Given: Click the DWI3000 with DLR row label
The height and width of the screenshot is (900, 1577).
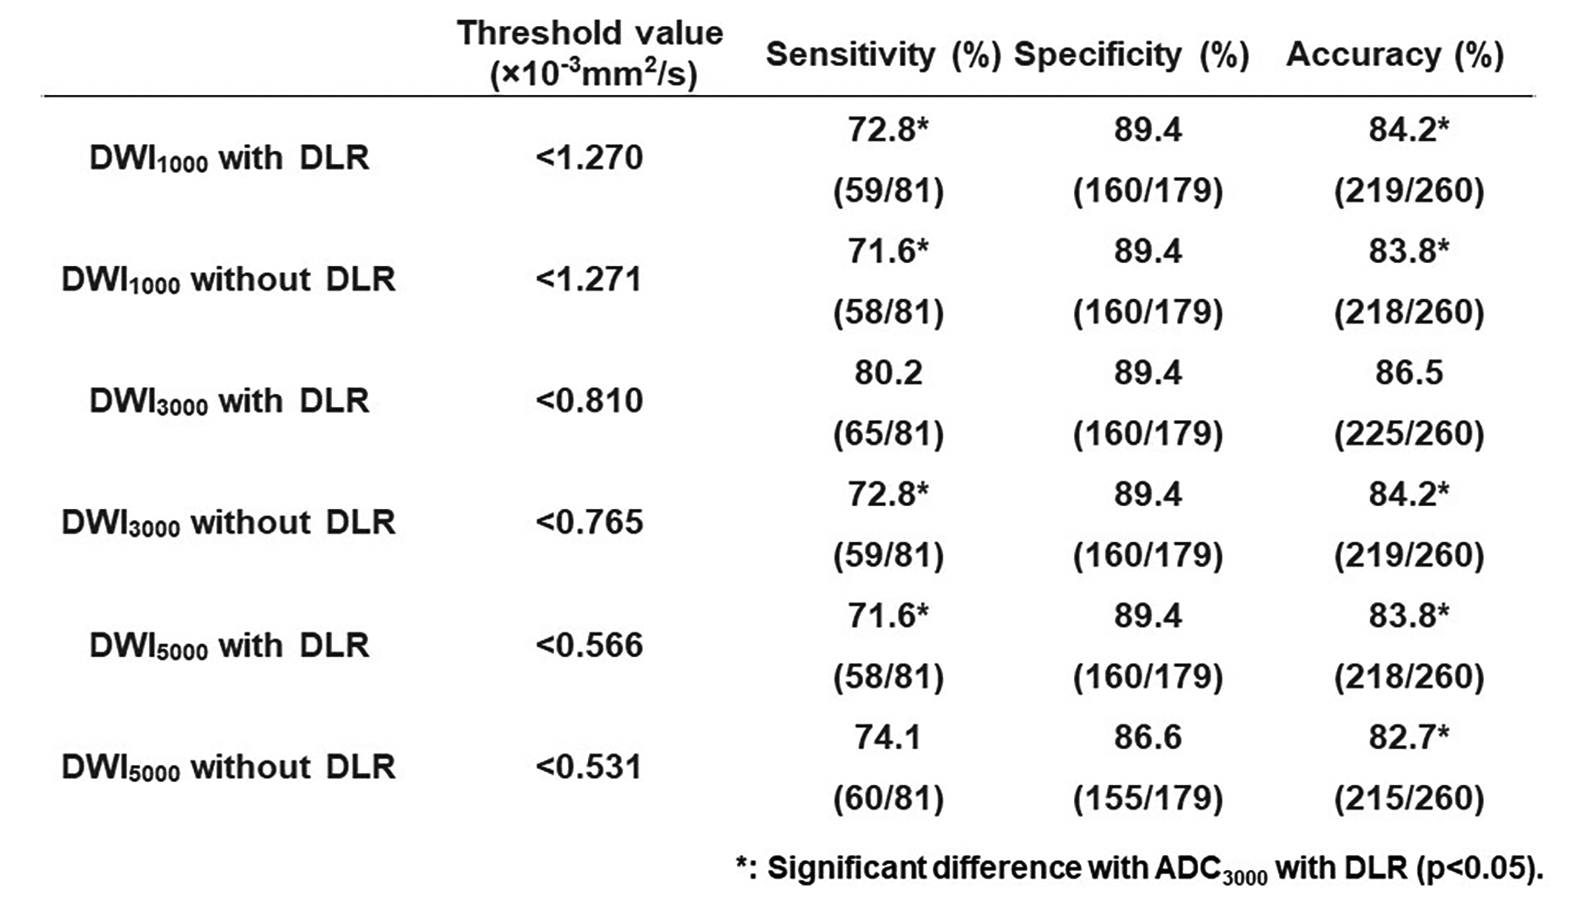Looking at the screenshot, I should [x=229, y=401].
